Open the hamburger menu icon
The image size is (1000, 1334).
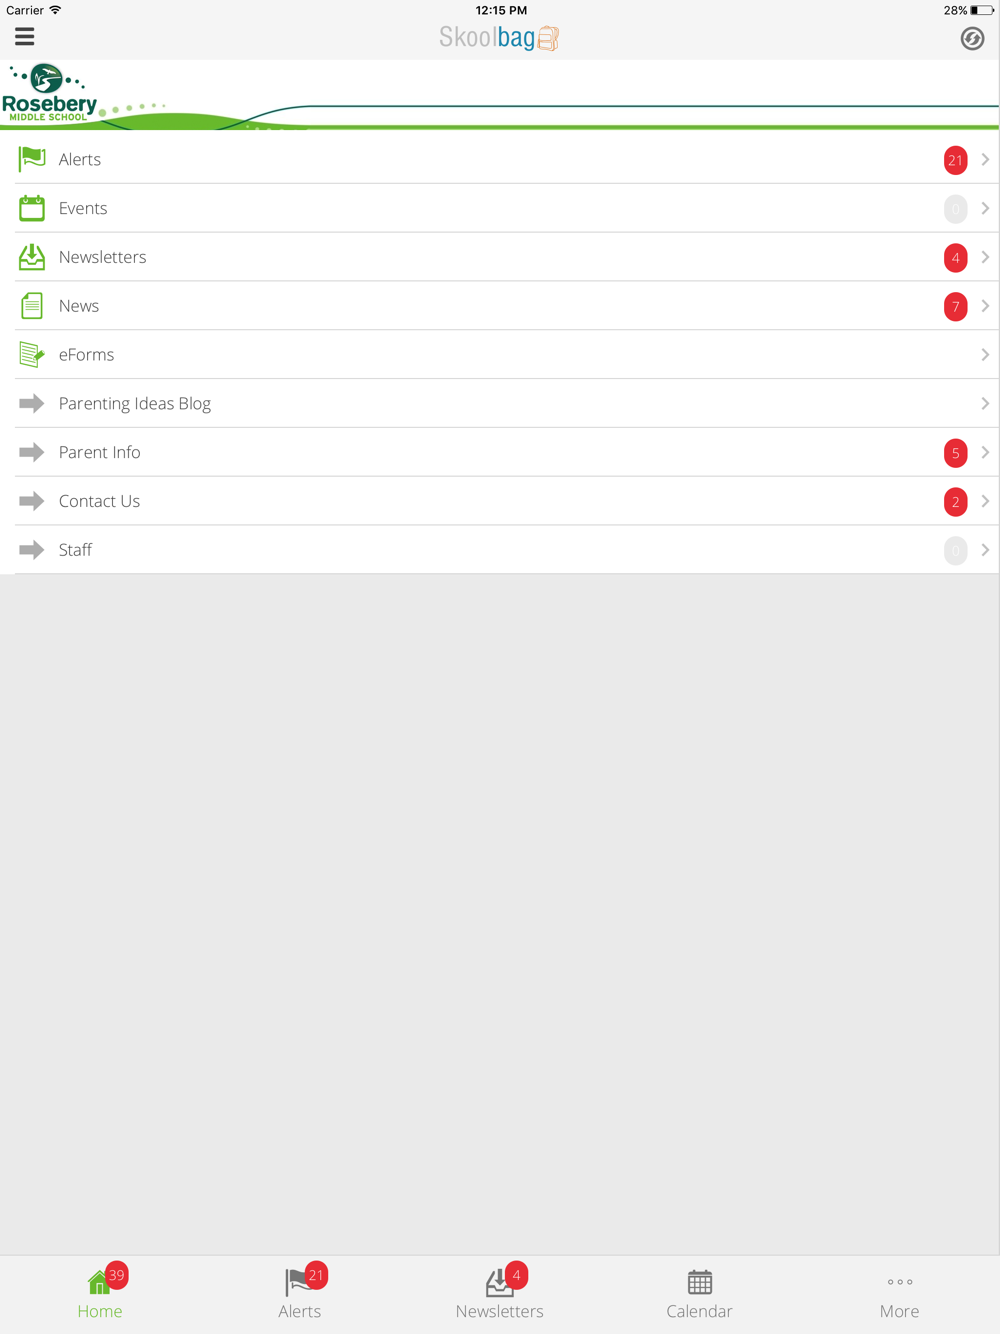(25, 37)
